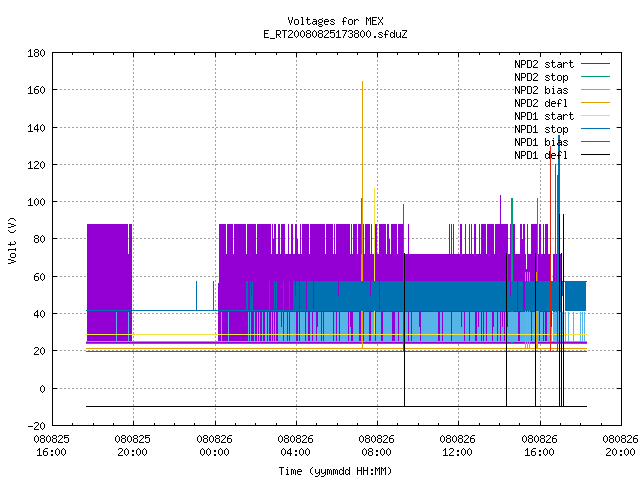Click the green NPD2 stop legend line
640x480 pixels.
(595, 76)
